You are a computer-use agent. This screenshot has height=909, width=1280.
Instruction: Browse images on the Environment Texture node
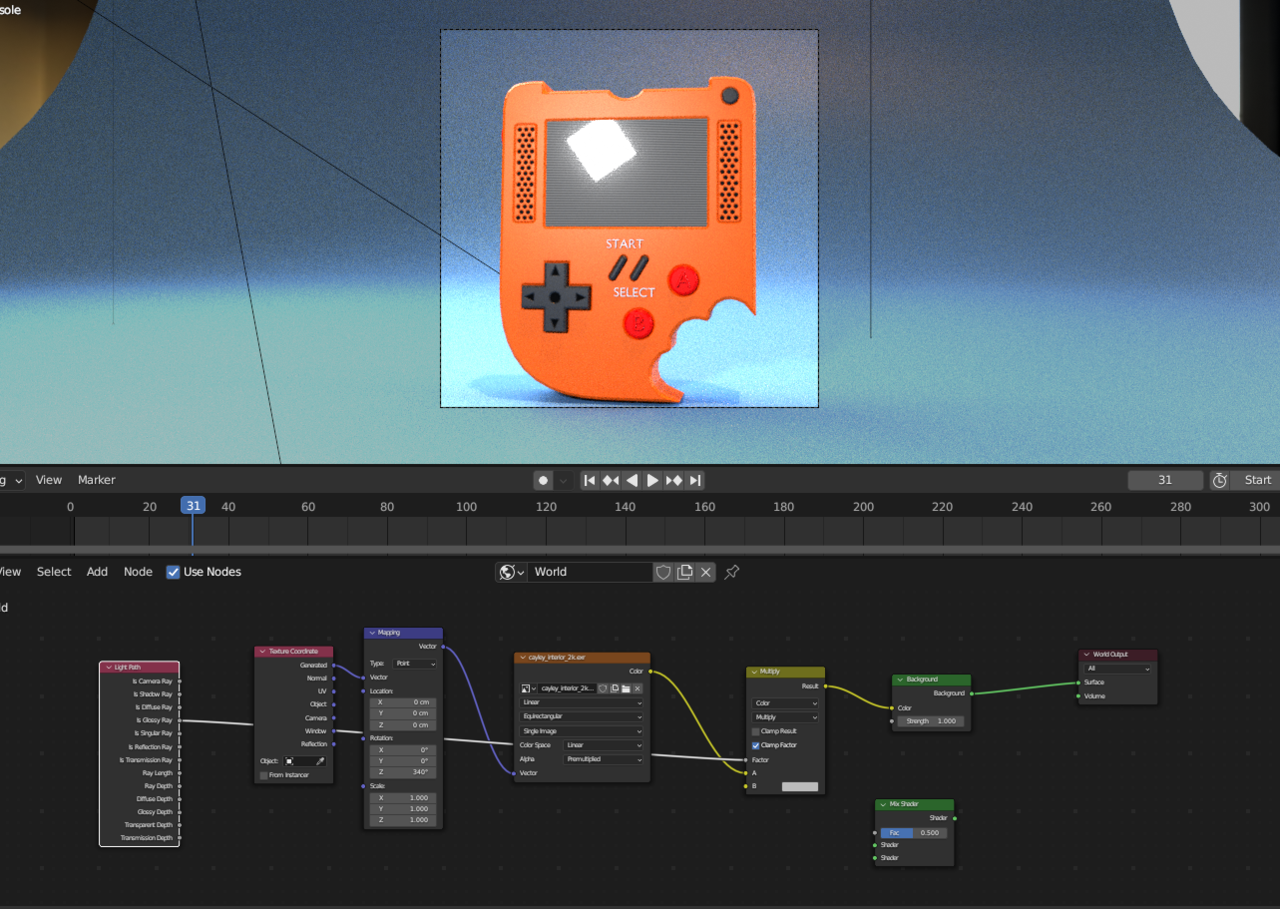(526, 689)
